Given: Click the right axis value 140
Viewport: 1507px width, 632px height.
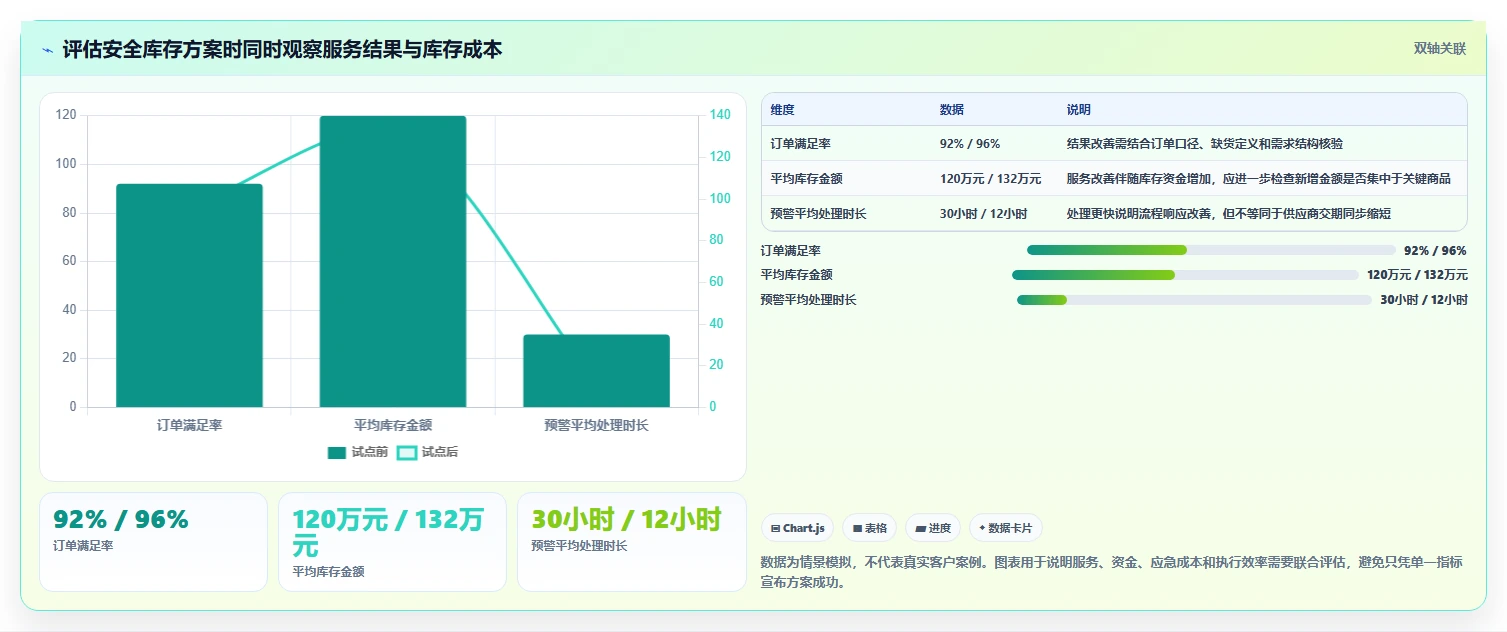Looking at the screenshot, I should click(720, 115).
